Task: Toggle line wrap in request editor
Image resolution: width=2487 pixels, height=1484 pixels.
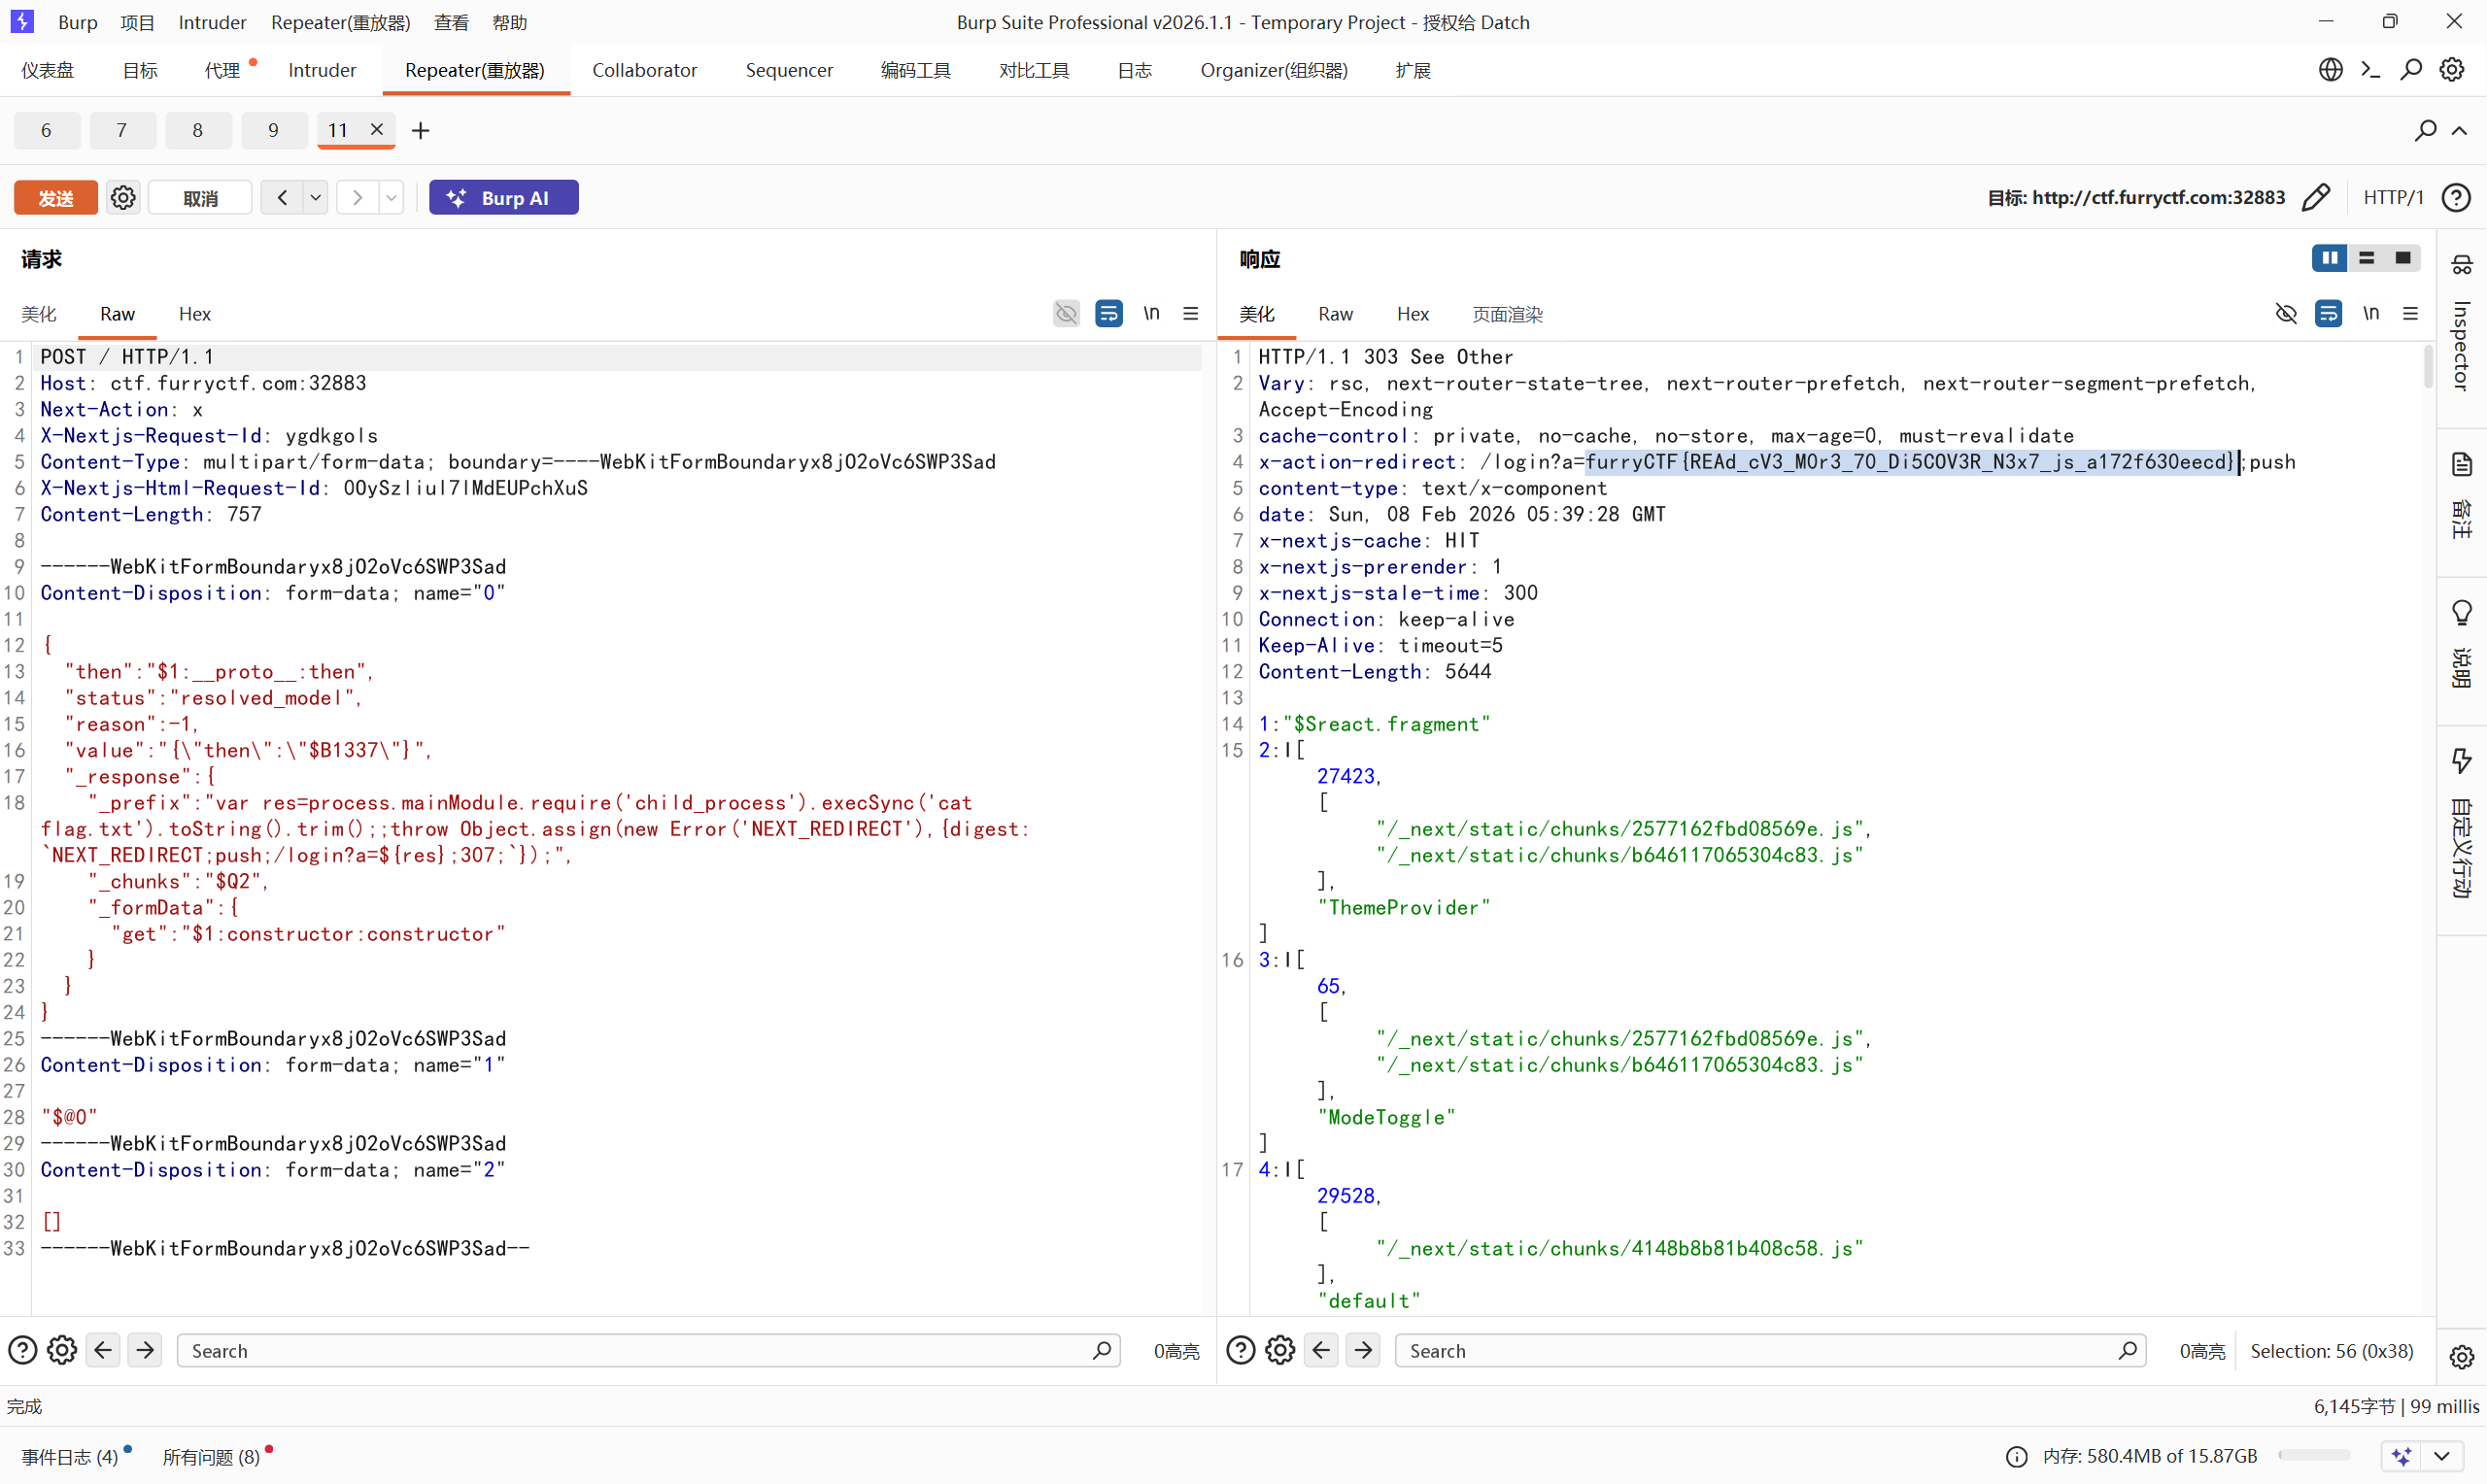Action: click(x=1109, y=314)
